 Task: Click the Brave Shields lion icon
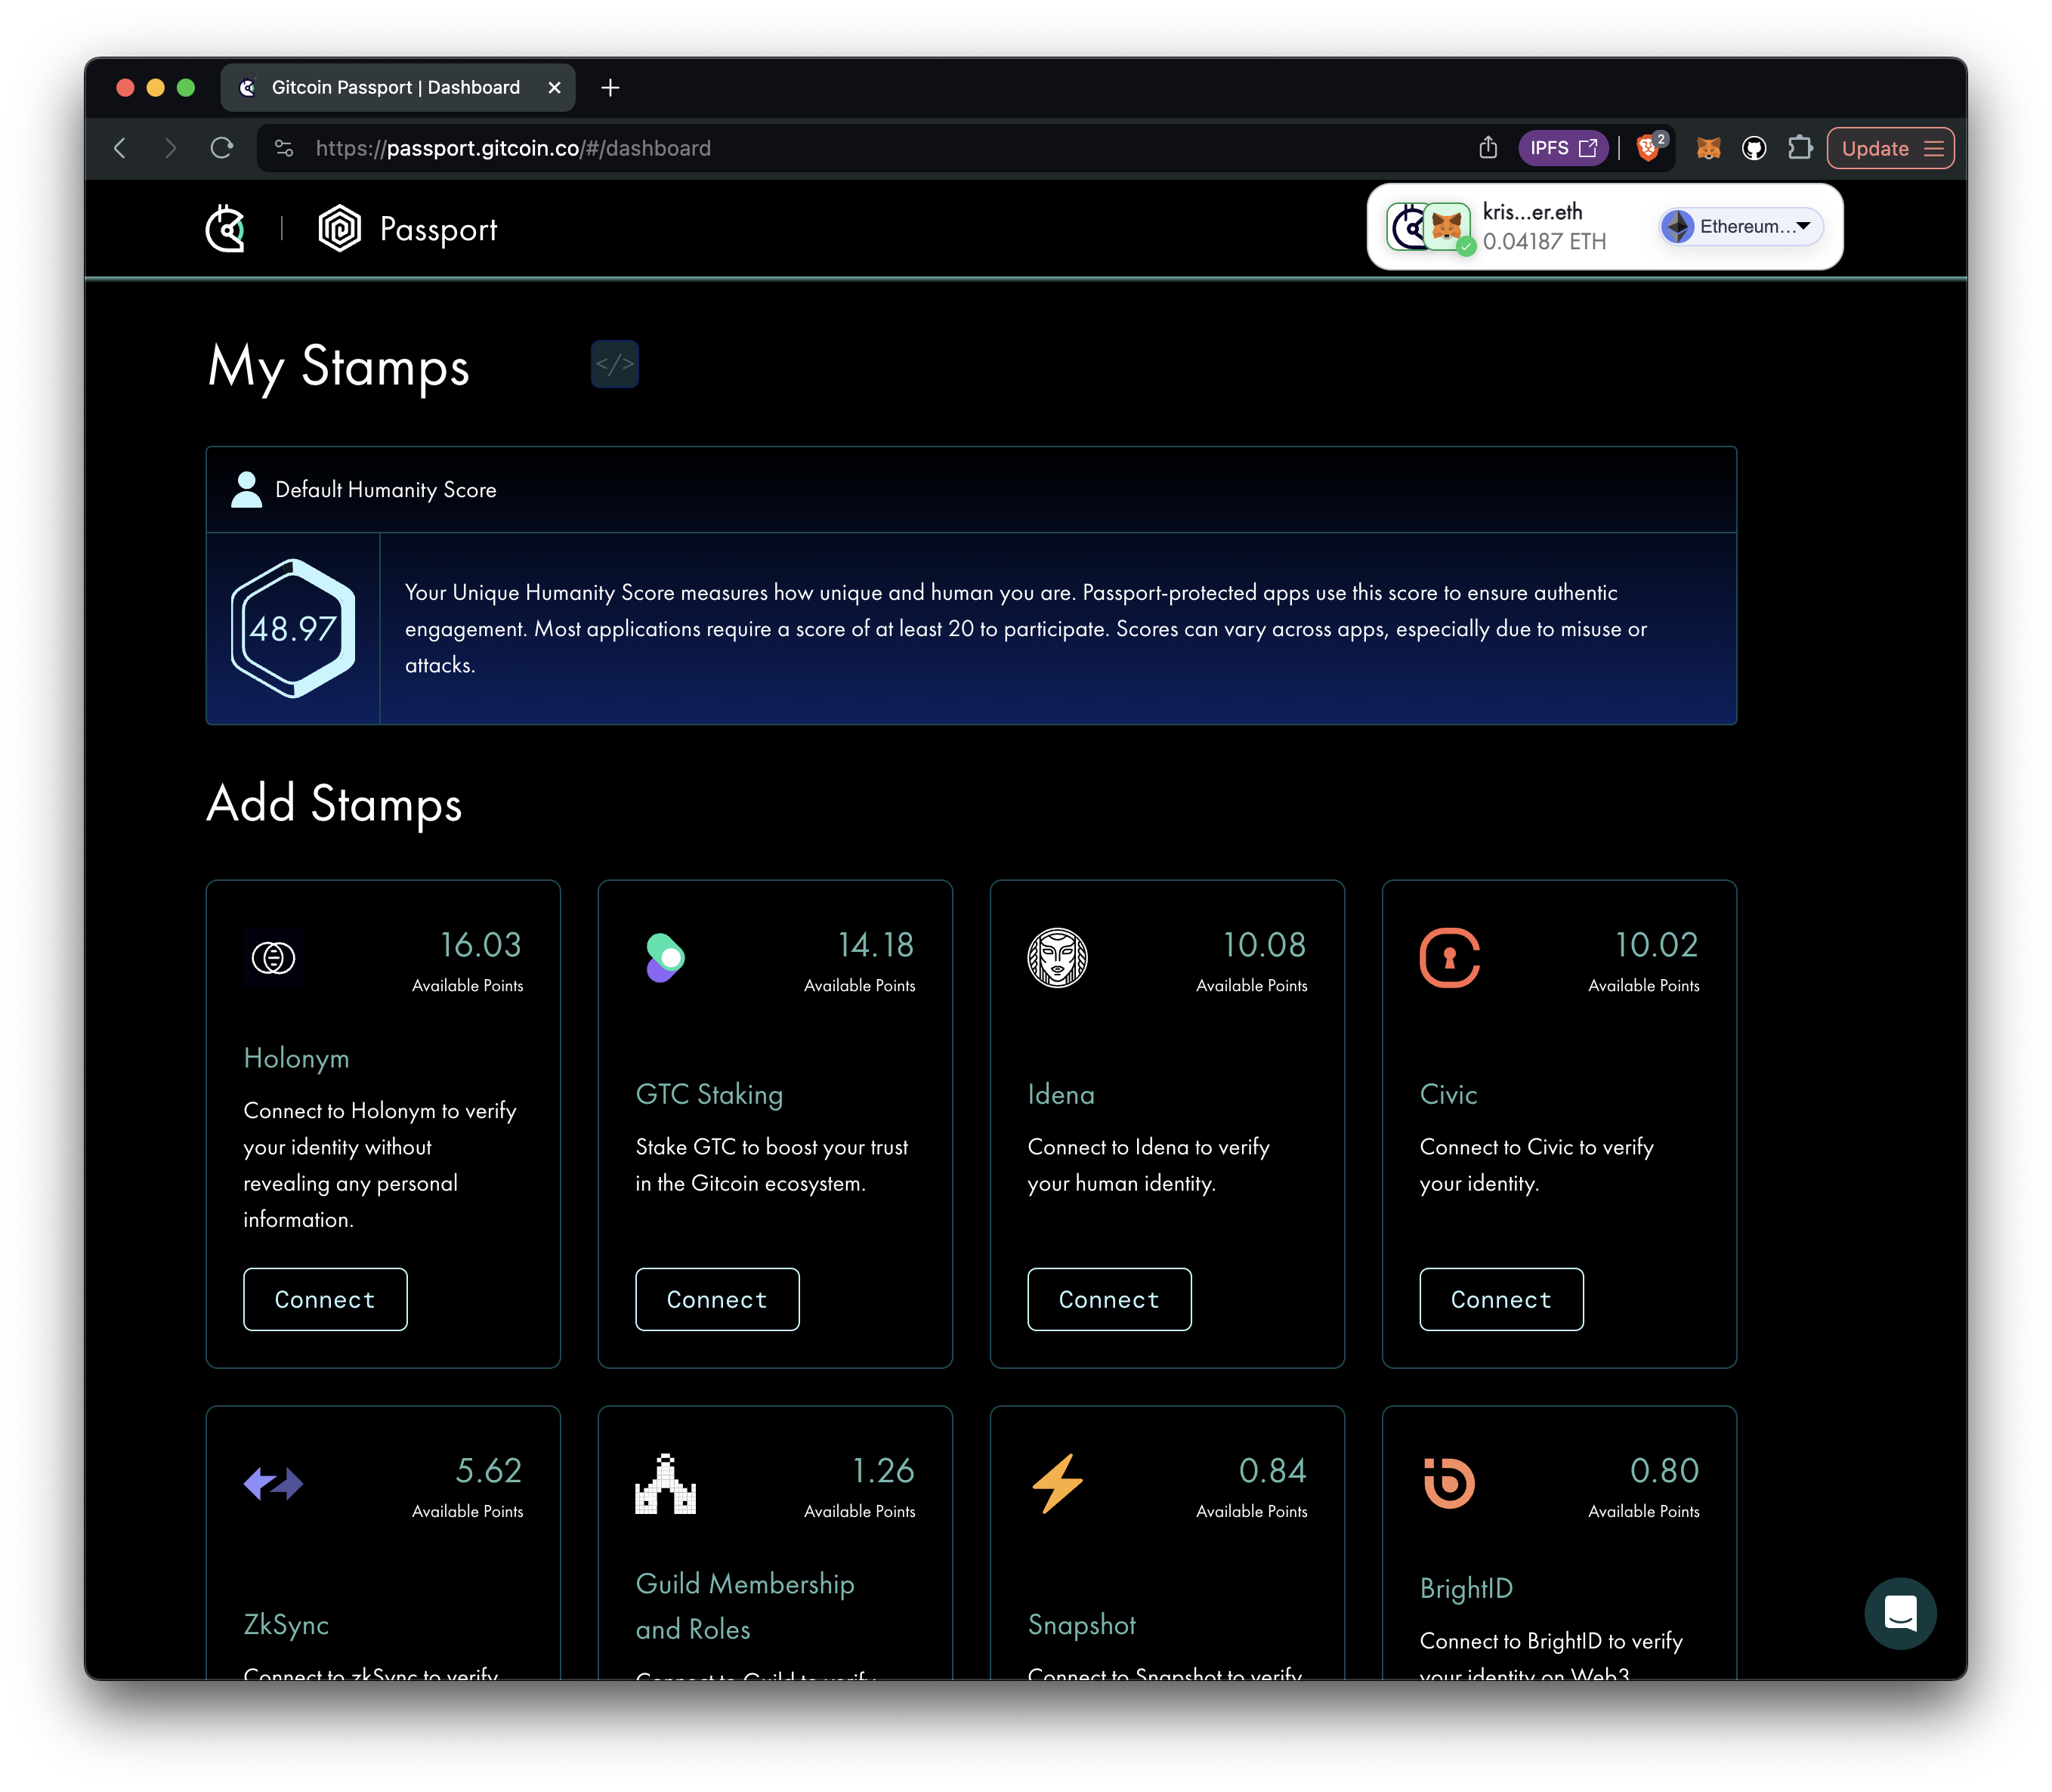tap(1648, 148)
